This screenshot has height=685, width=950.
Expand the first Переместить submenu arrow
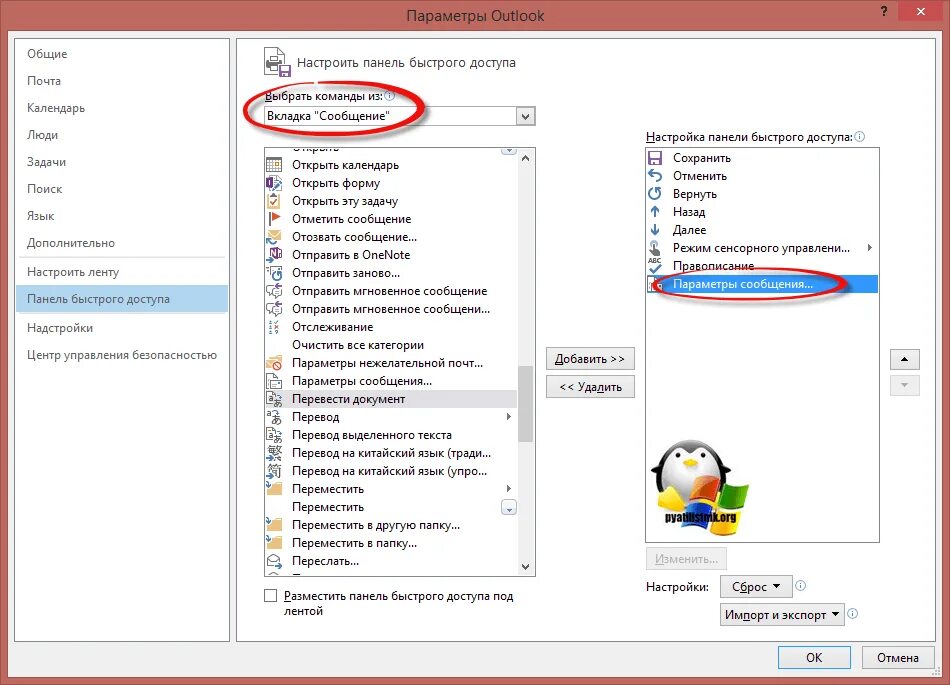(x=508, y=489)
